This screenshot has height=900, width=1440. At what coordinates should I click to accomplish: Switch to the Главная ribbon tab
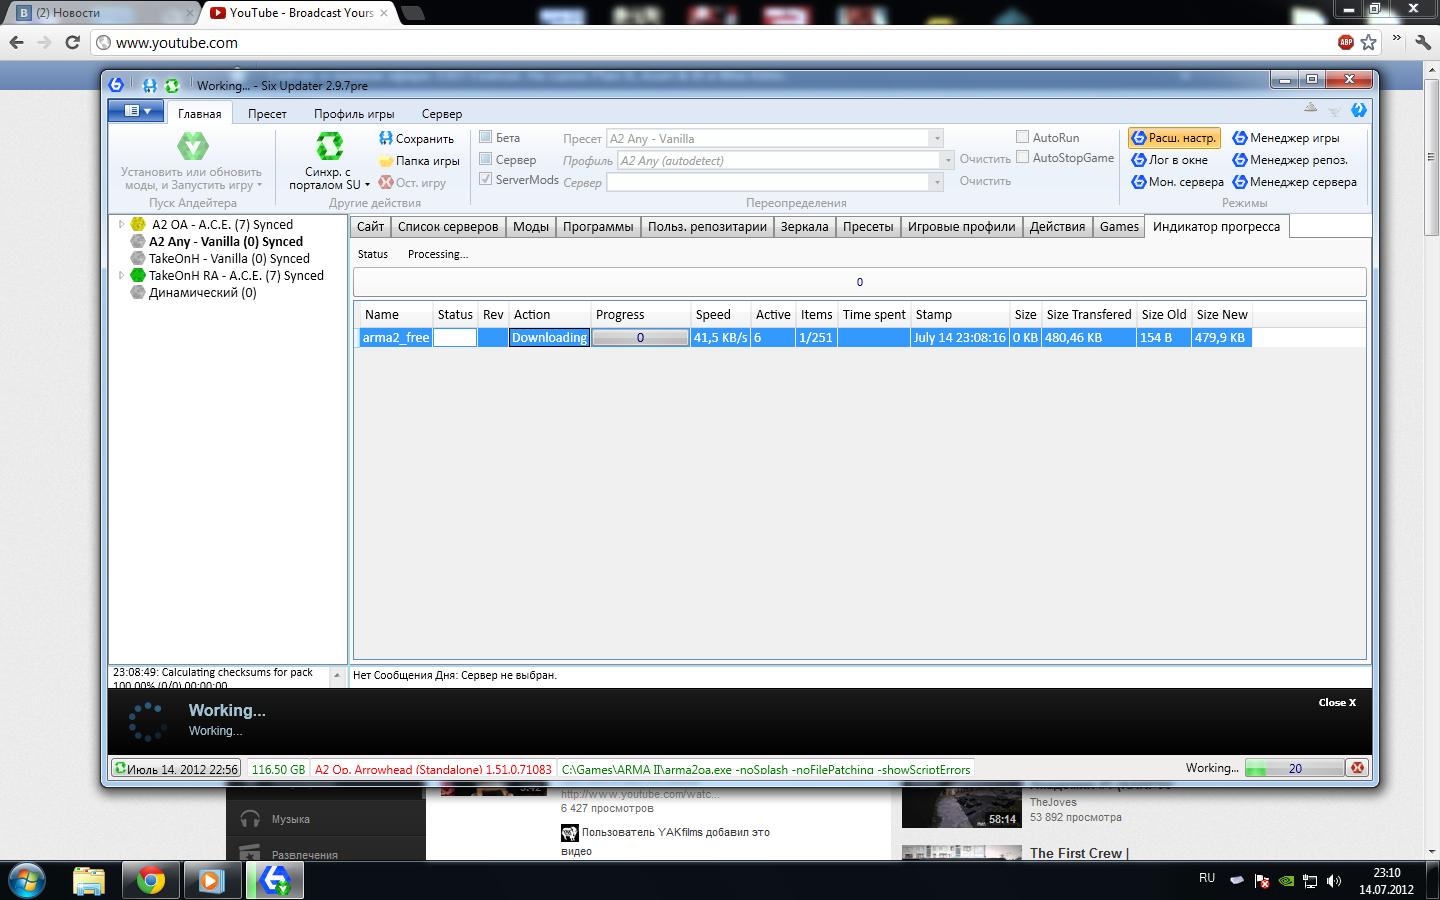pyautogui.click(x=200, y=114)
